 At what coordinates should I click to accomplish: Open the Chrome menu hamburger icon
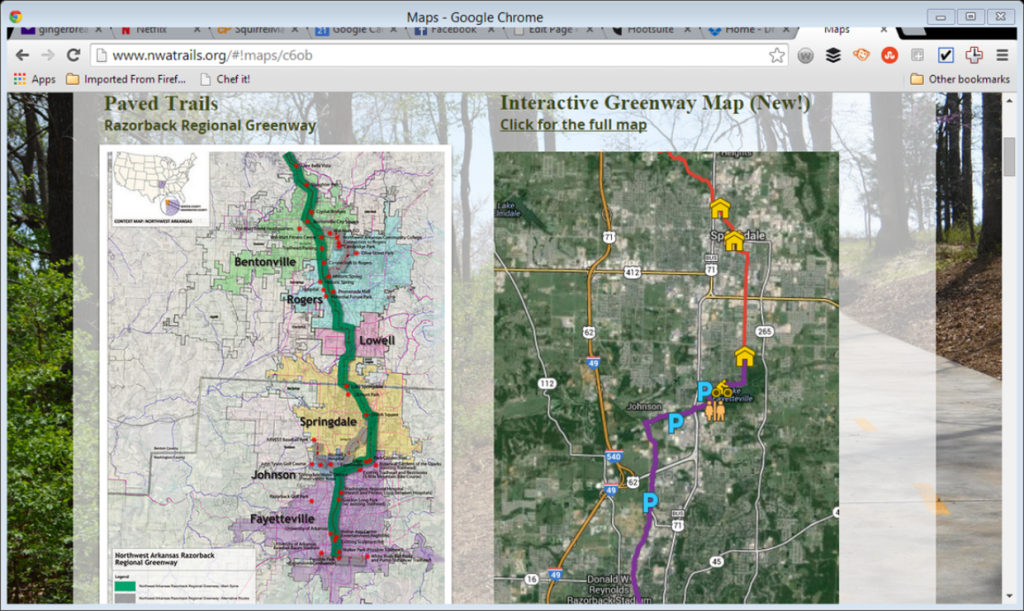(1002, 55)
